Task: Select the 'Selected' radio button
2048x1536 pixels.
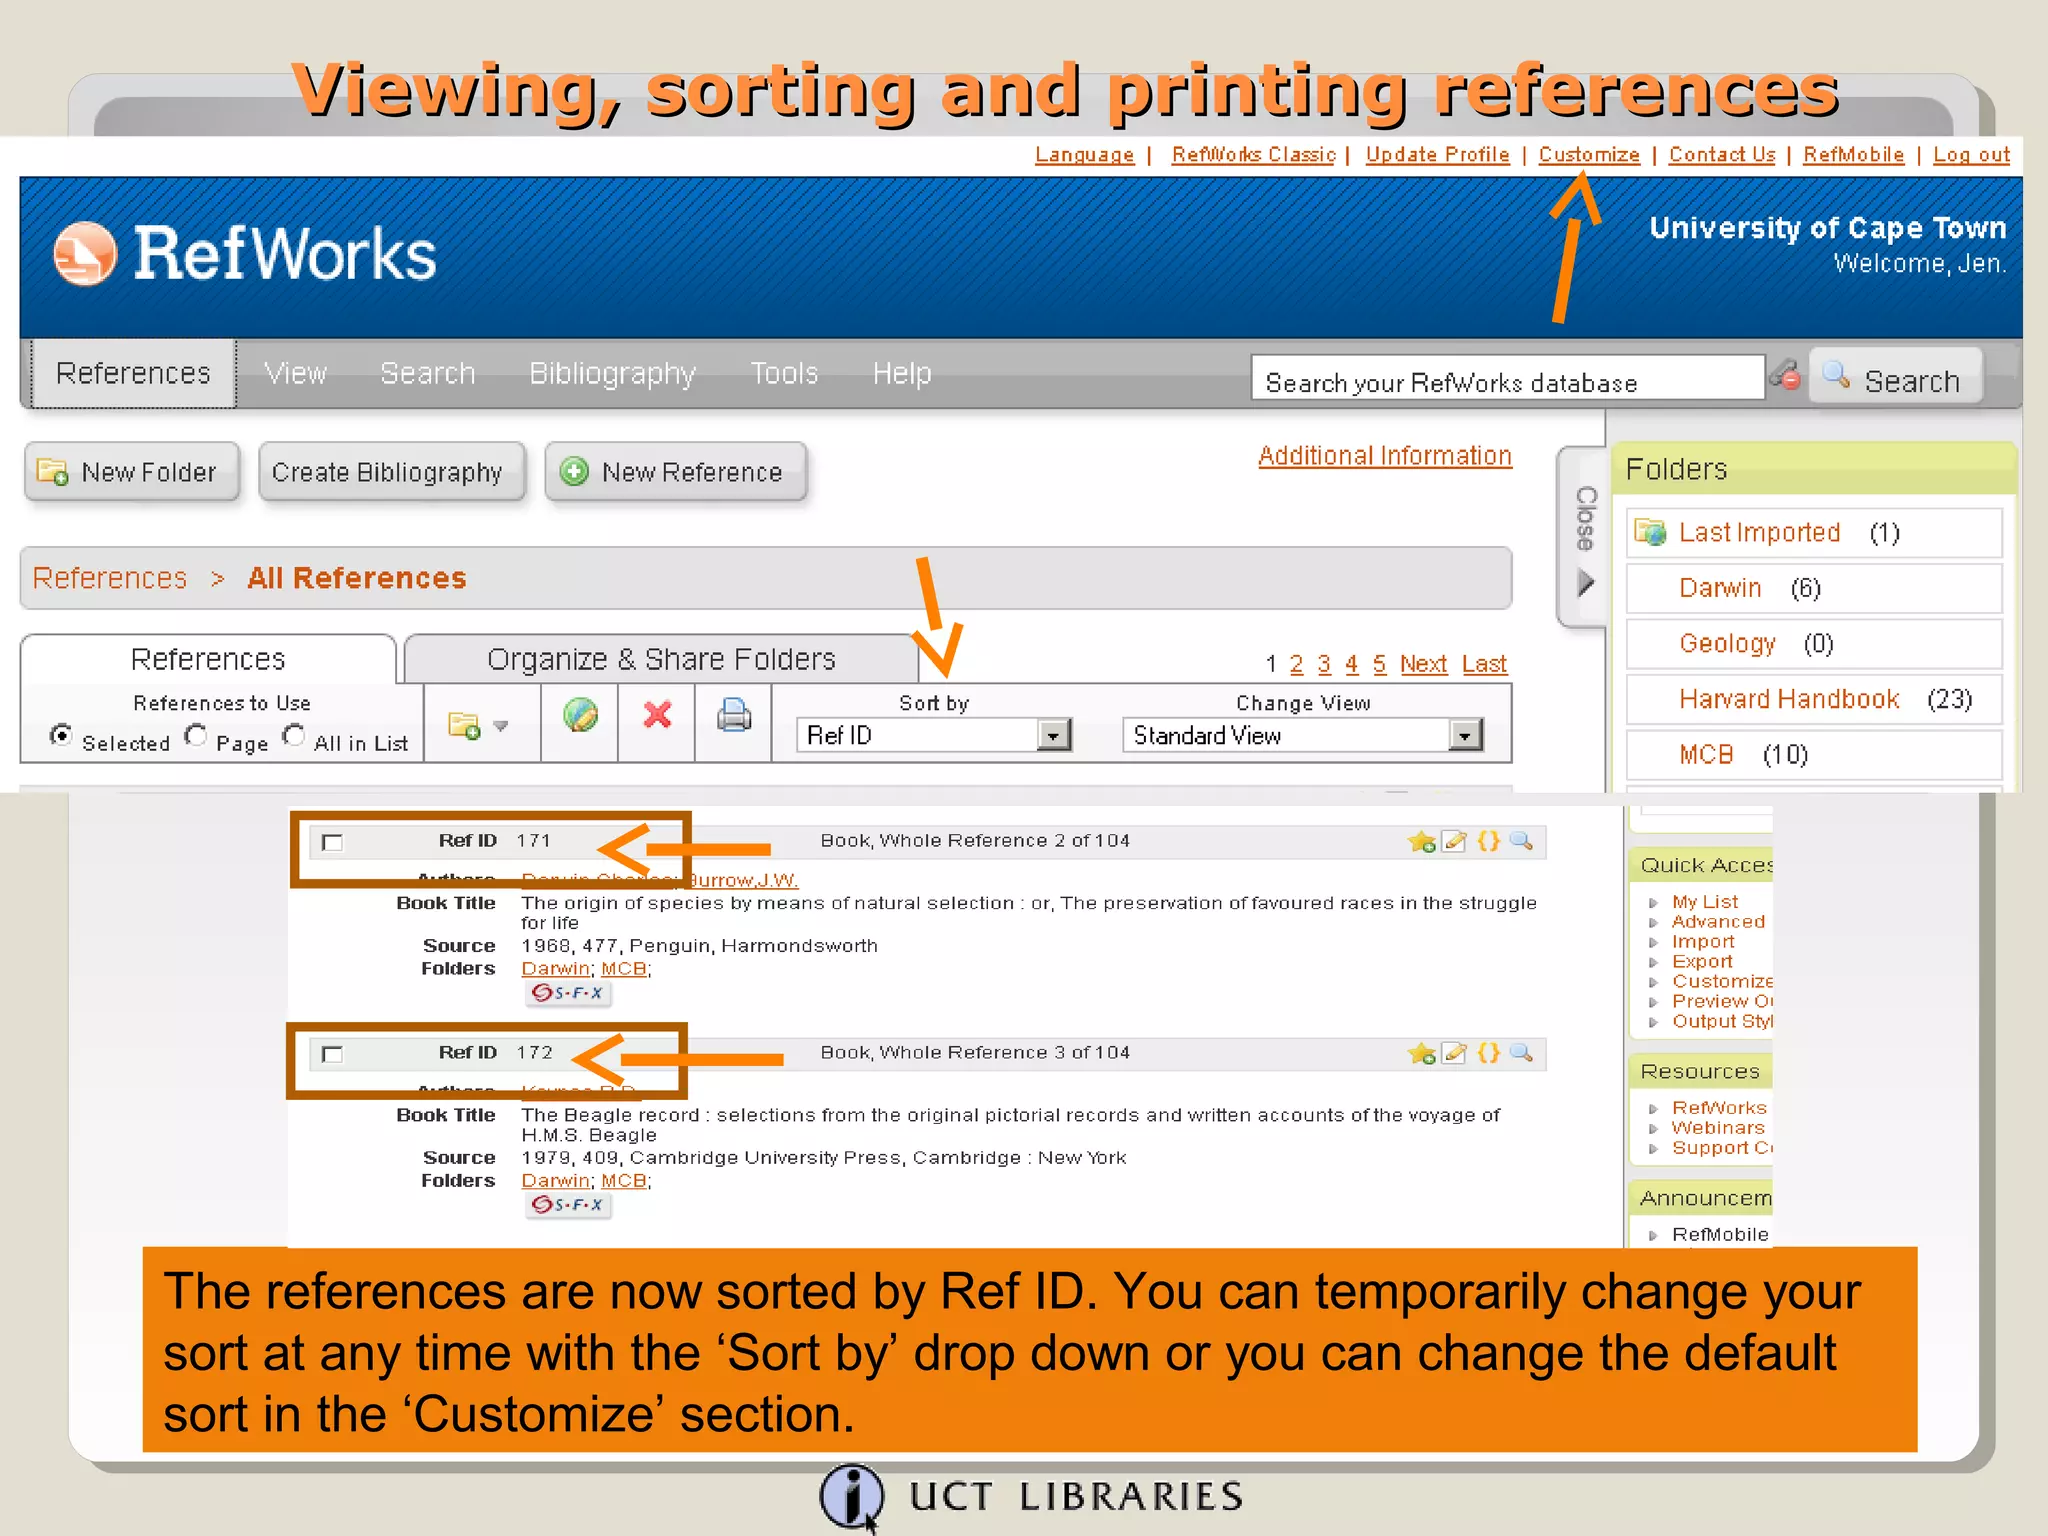Action: [x=61, y=736]
